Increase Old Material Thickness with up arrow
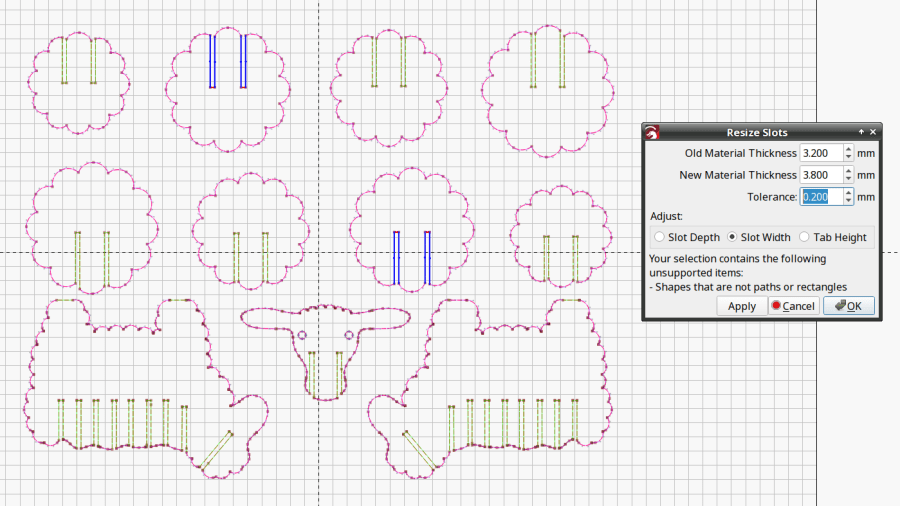Image resolution: width=900 pixels, height=506 pixels. pos(848,149)
